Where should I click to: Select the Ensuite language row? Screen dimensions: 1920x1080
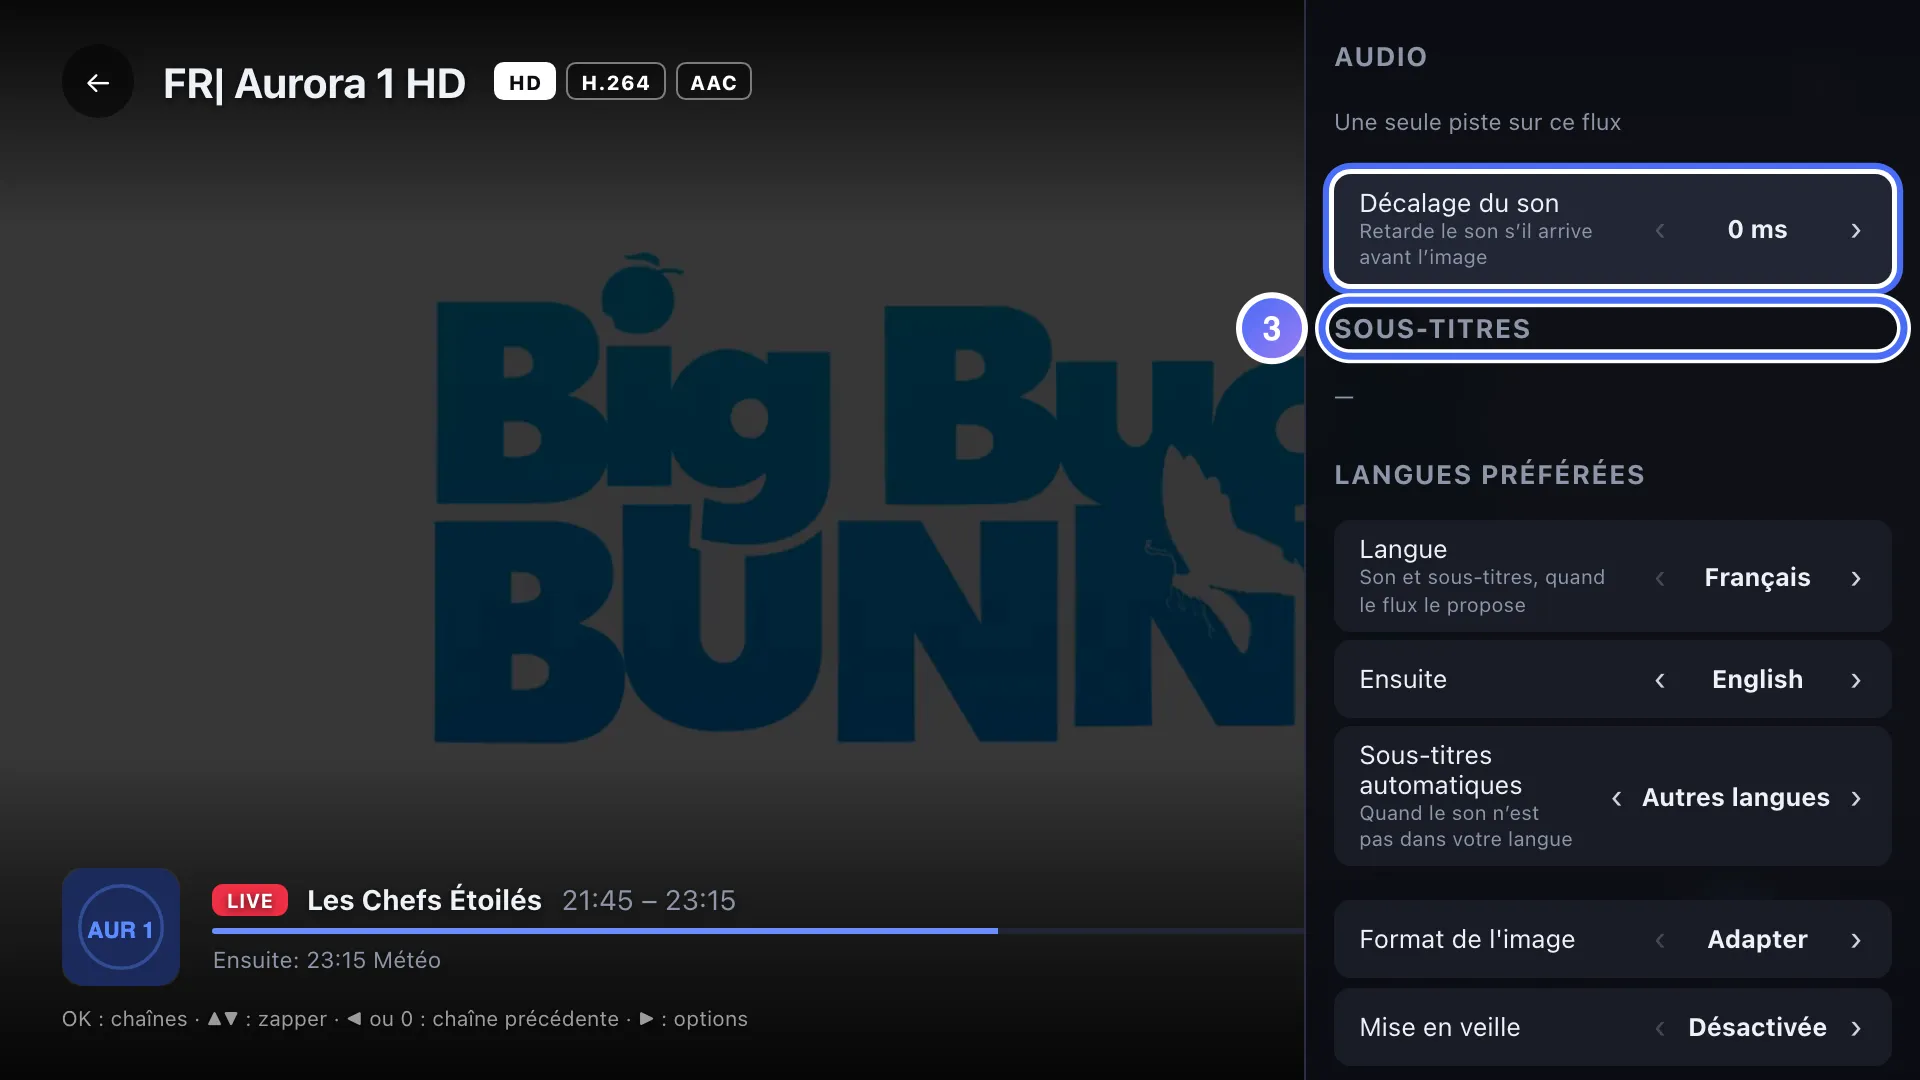pyautogui.click(x=1612, y=679)
